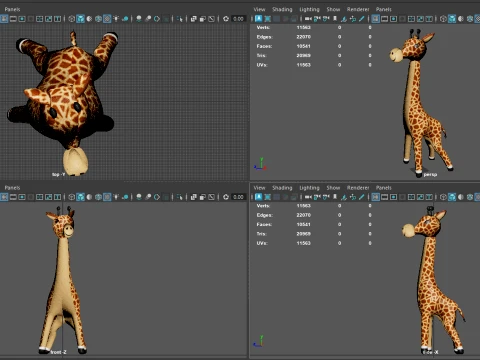Viewport: 480px width, 360px height.
Task: Open the Renderer menu in the persp panel
Action: [x=358, y=9]
